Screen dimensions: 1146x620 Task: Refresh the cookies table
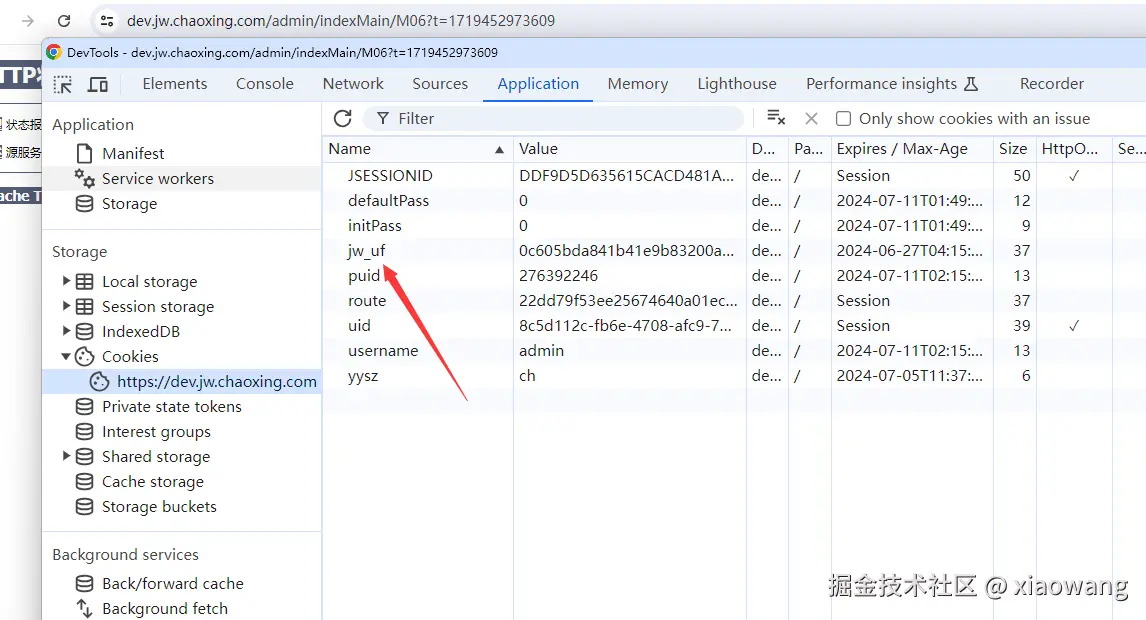tap(343, 118)
